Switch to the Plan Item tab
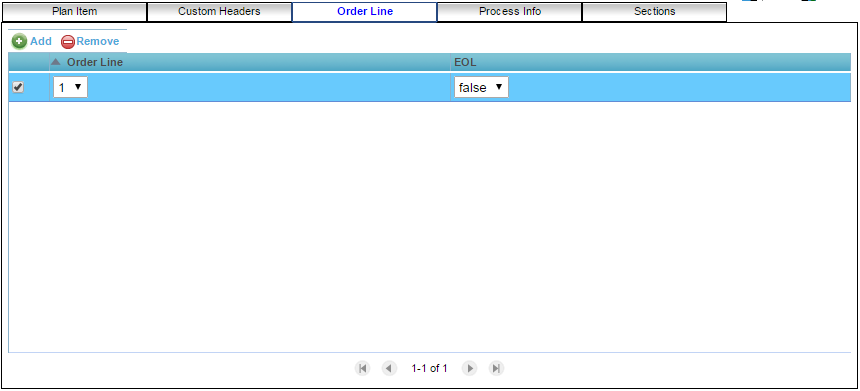Viewport: 860px width, 391px height. [x=75, y=12]
